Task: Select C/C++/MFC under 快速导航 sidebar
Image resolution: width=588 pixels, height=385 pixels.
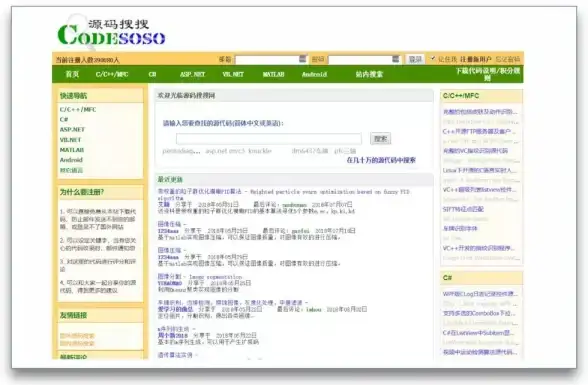Action: tap(78, 109)
